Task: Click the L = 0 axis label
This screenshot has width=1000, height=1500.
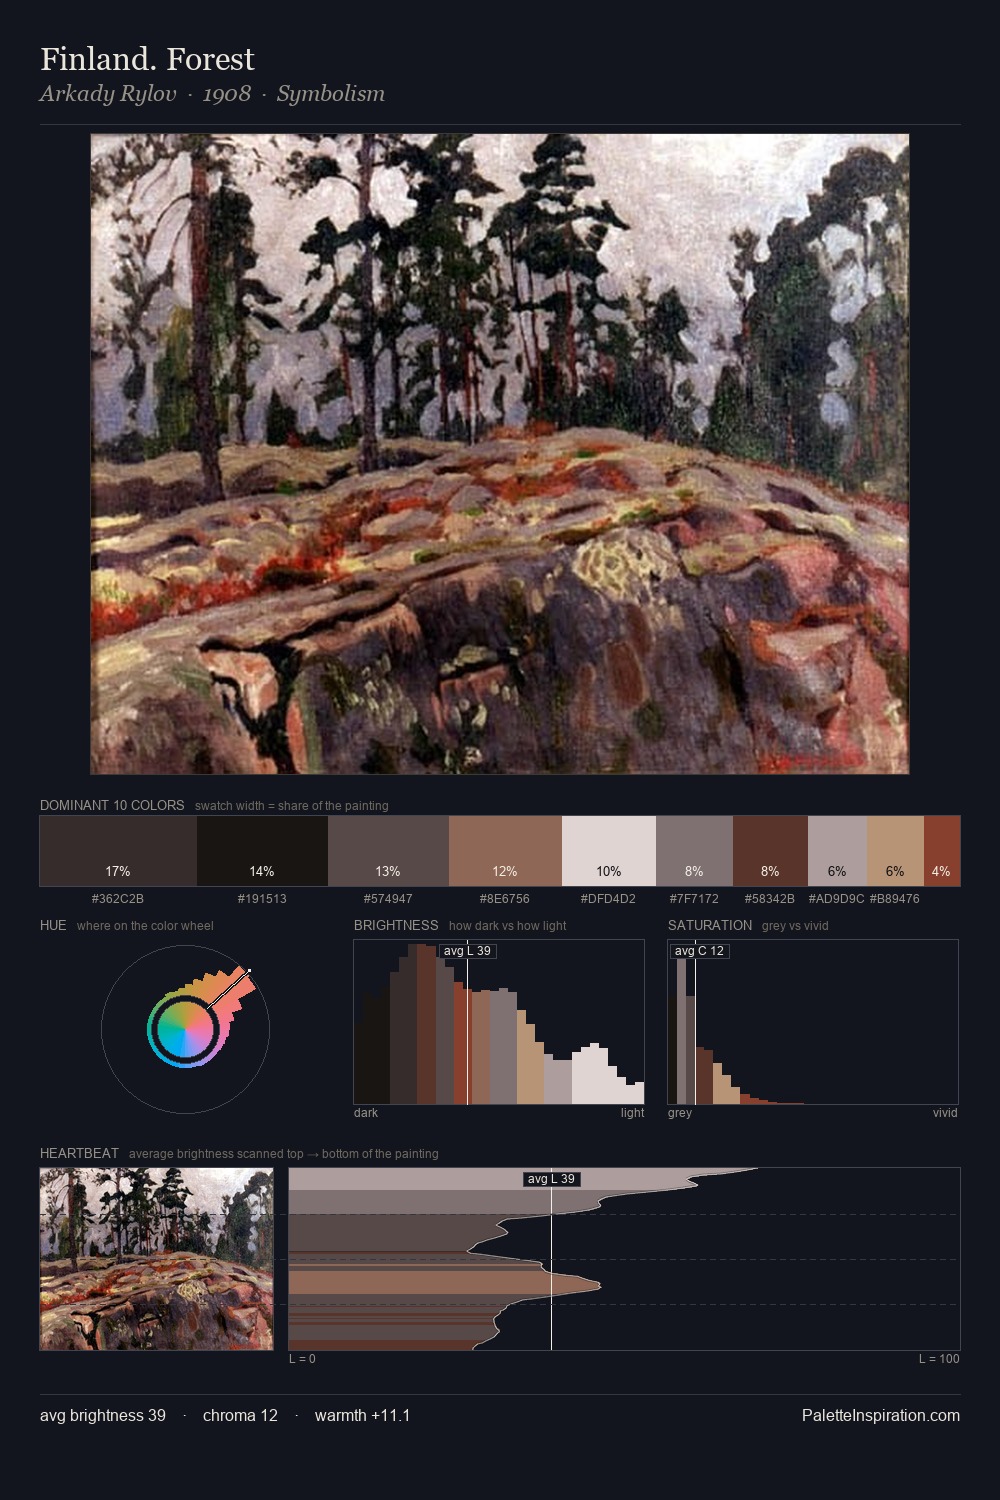Action: pyautogui.click(x=302, y=1359)
